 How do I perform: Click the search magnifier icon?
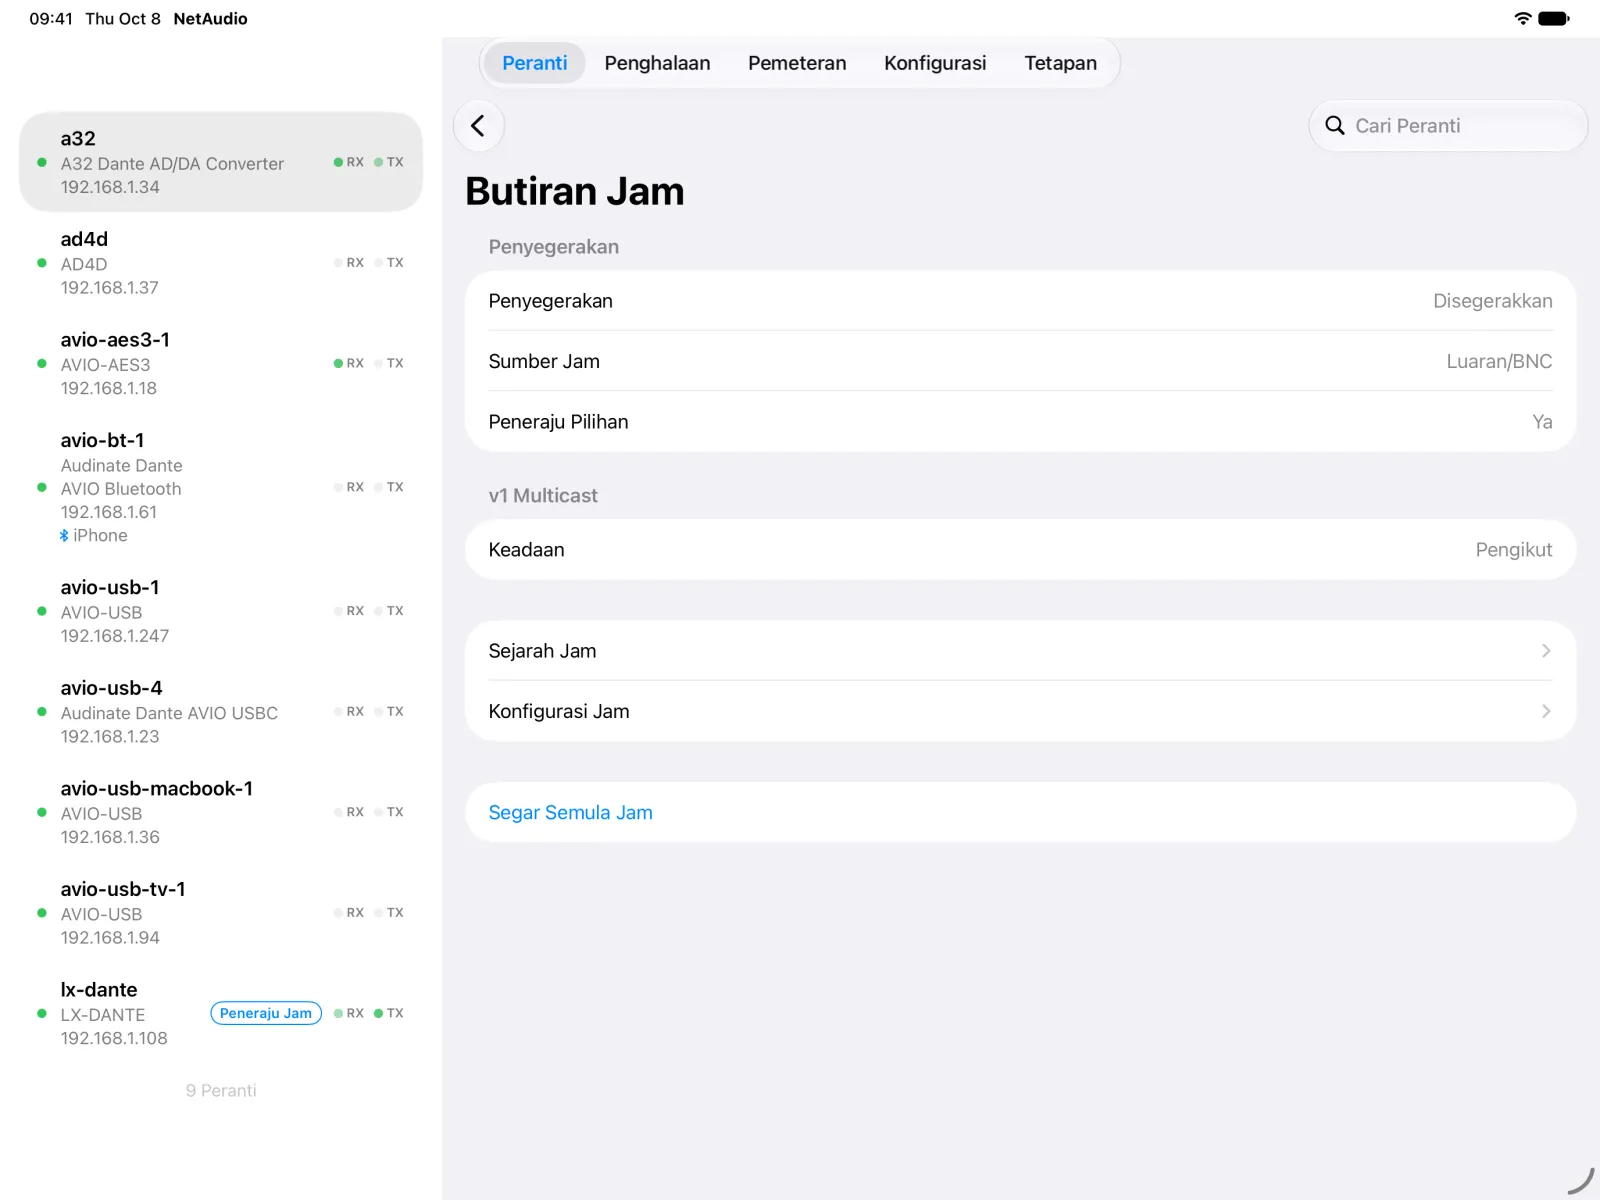(1334, 126)
